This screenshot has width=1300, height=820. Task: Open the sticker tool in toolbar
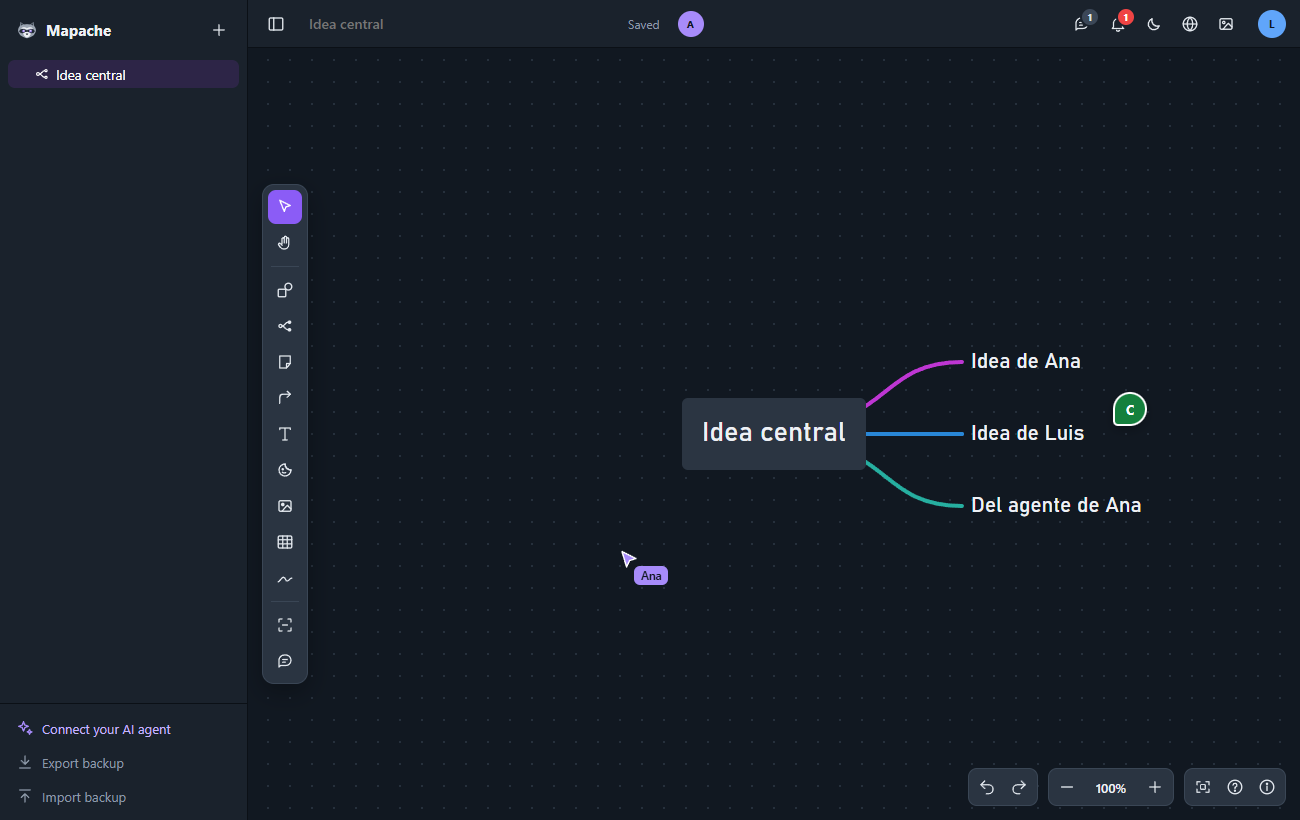285,470
